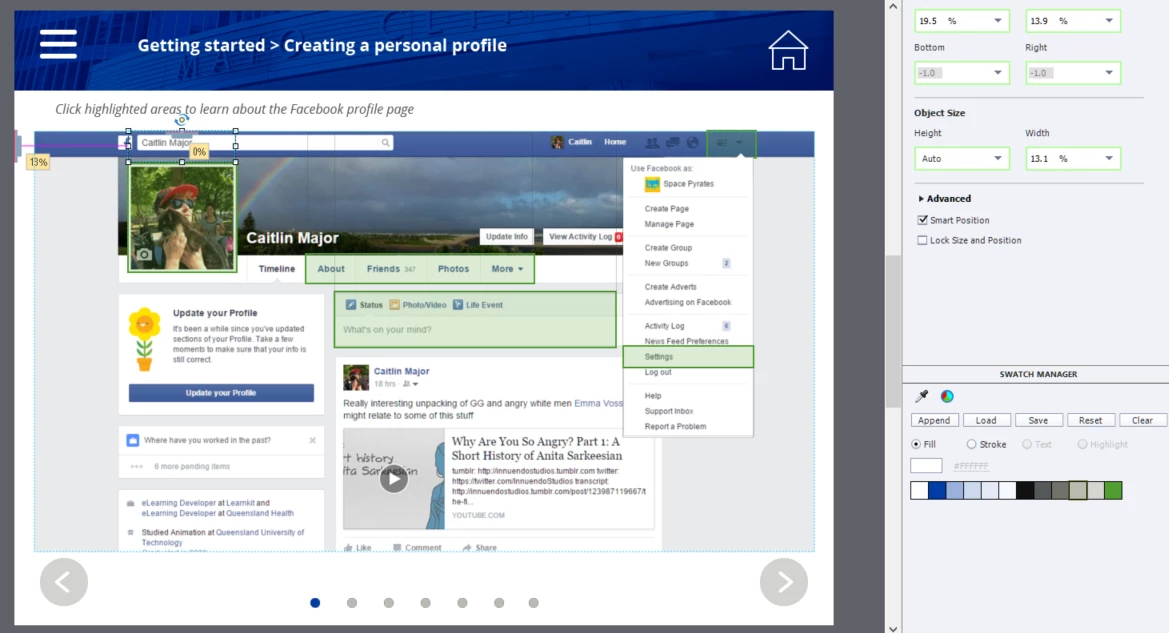This screenshot has width=1169, height=633.
Task: Open the messages icon in Facebook bar
Action: (672, 142)
